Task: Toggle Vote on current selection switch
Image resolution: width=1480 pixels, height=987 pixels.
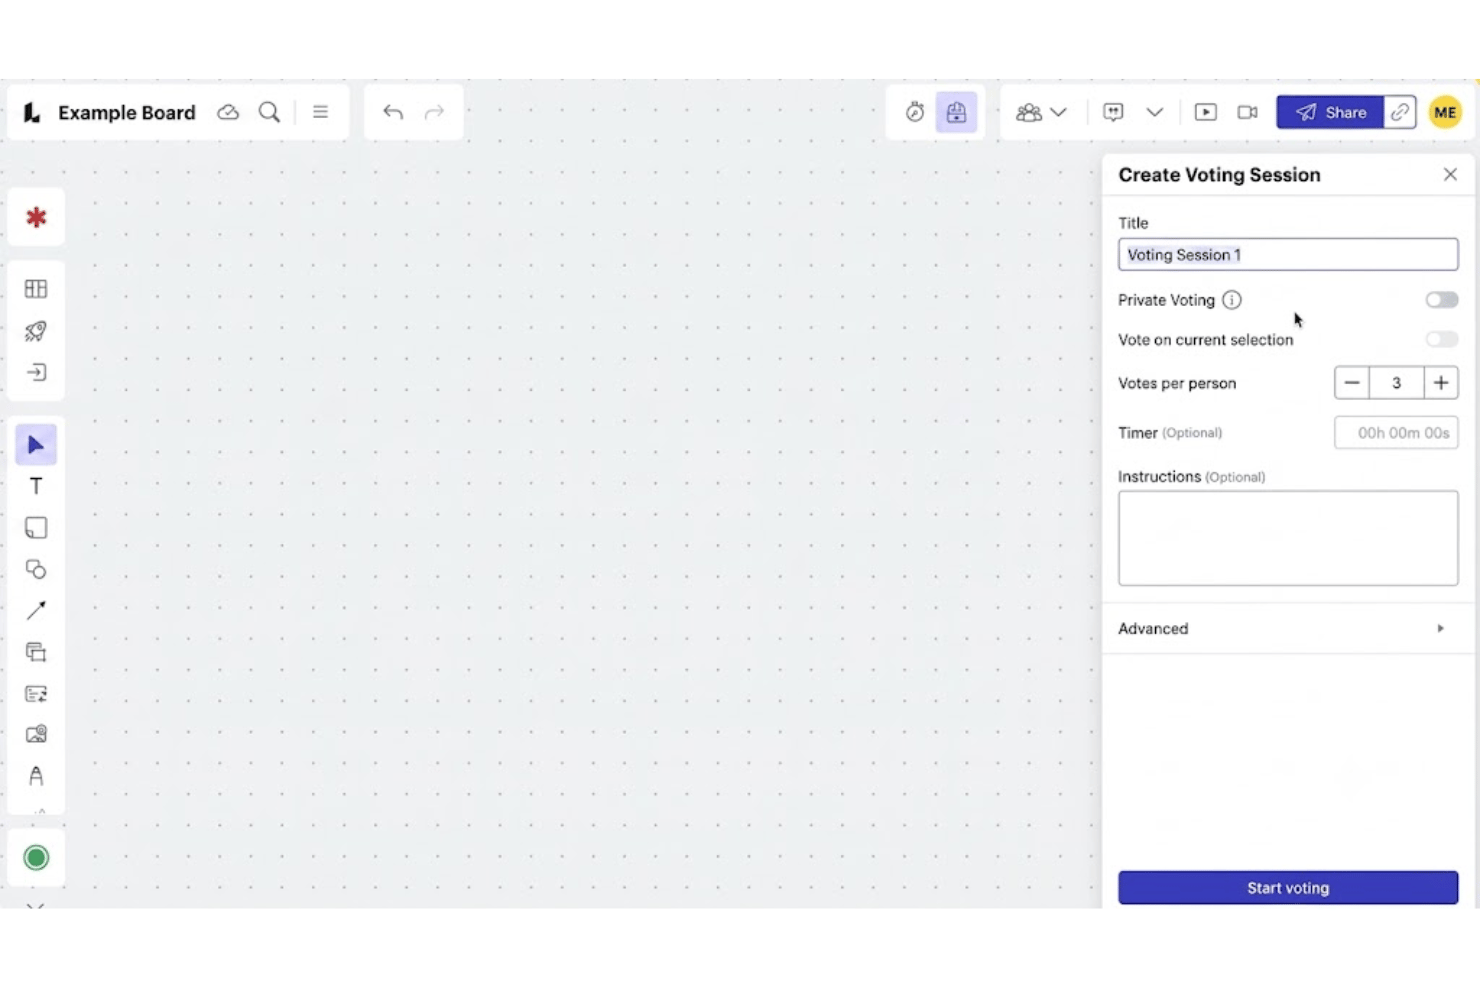Action: (1442, 339)
